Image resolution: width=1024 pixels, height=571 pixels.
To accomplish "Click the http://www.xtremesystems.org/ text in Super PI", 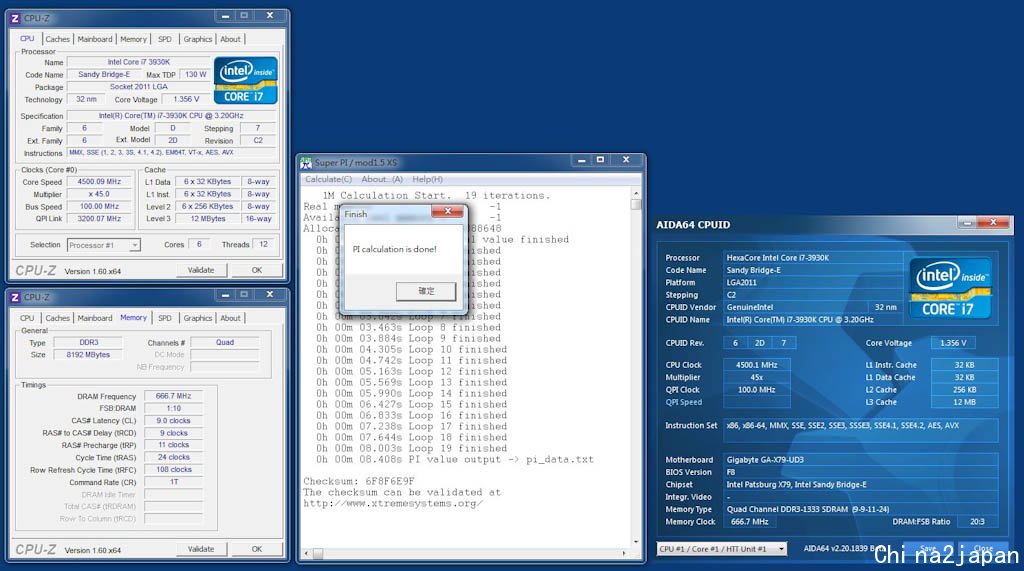I will (x=392, y=503).
